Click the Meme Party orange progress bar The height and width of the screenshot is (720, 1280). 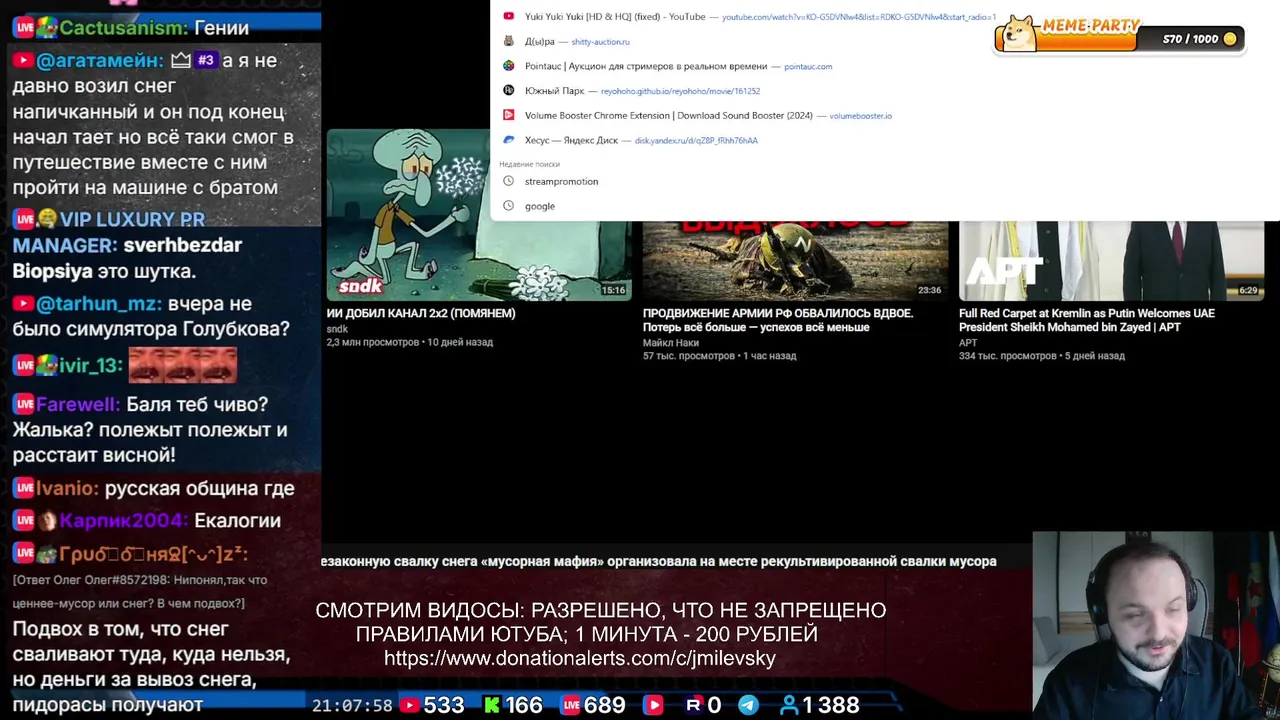tap(1087, 41)
